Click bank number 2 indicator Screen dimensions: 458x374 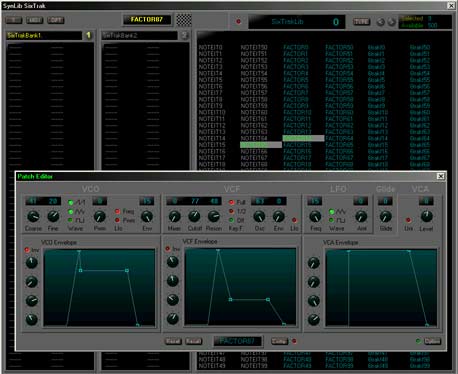pyautogui.click(x=184, y=35)
